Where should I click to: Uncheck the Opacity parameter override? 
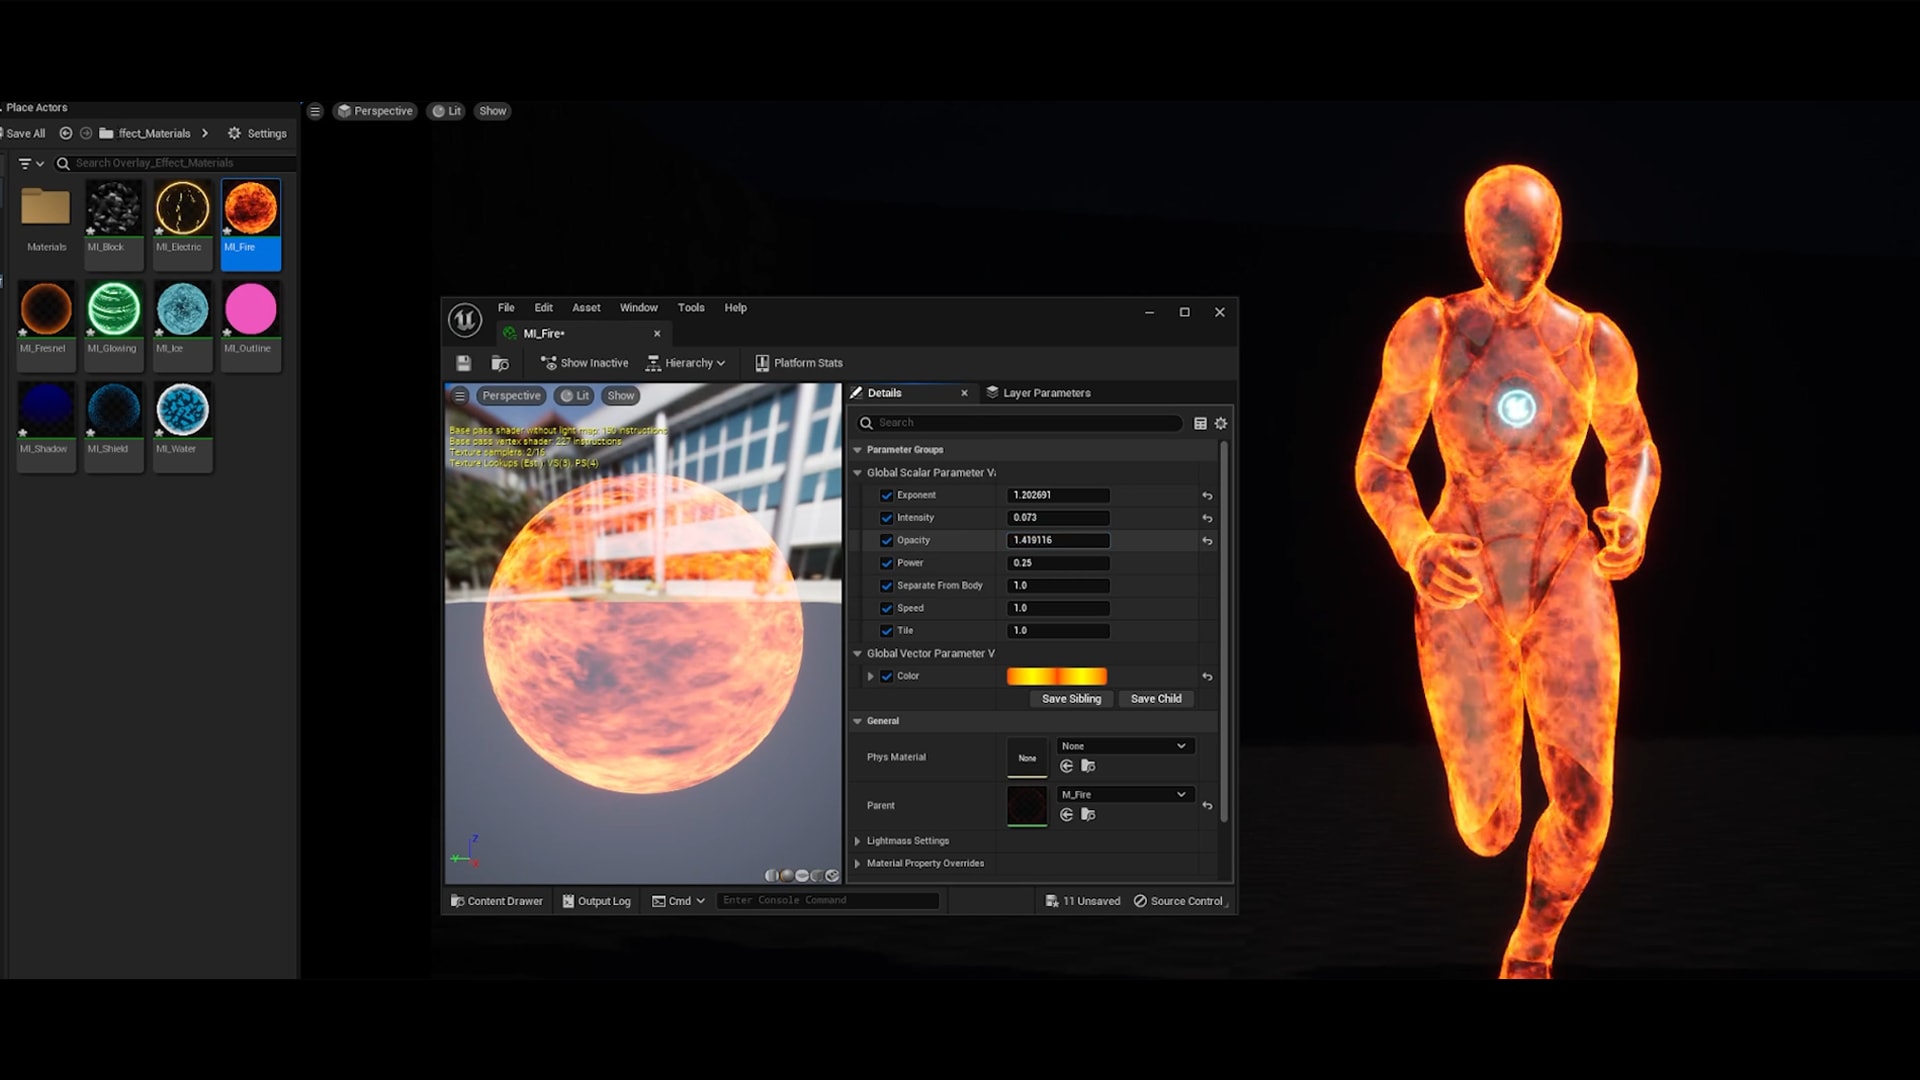tap(887, 540)
